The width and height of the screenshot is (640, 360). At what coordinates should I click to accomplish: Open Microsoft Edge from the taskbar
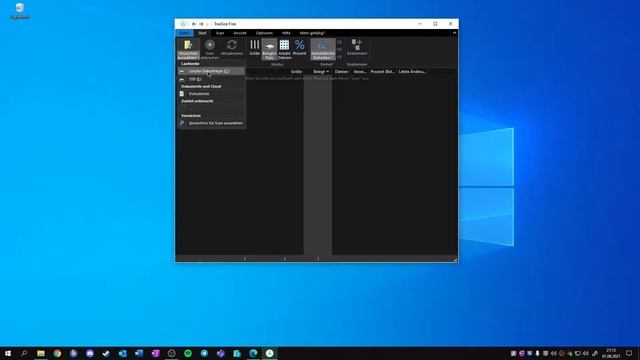click(253, 353)
